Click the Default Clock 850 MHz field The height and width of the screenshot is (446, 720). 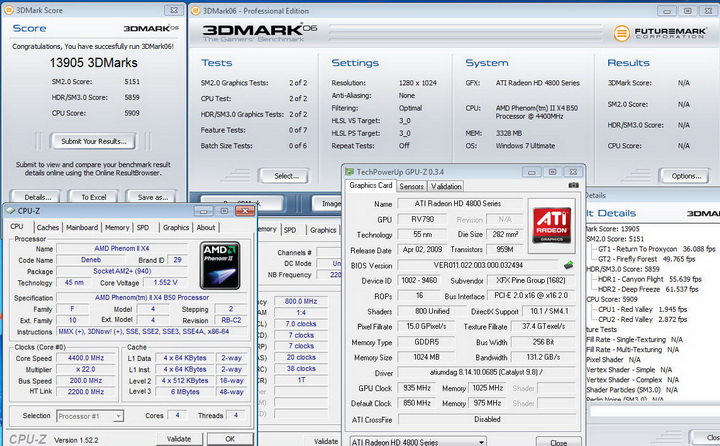tap(417, 403)
